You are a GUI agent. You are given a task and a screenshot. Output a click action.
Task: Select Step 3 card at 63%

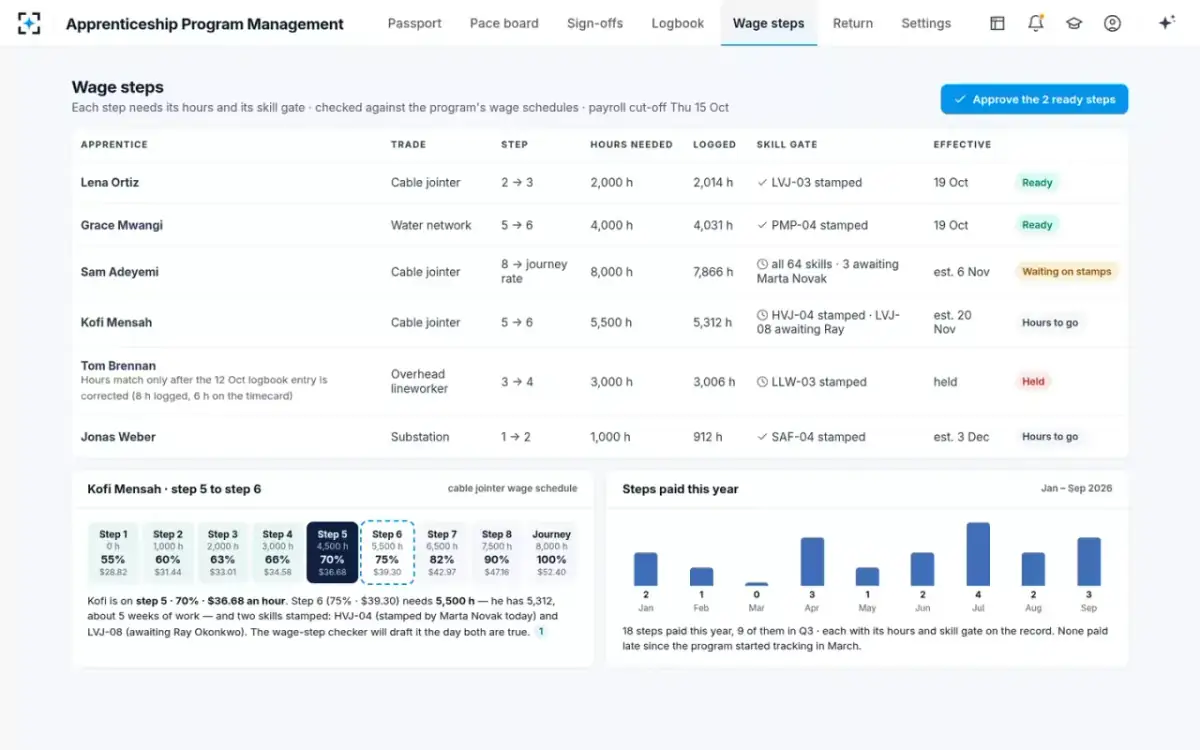pyautogui.click(x=223, y=553)
